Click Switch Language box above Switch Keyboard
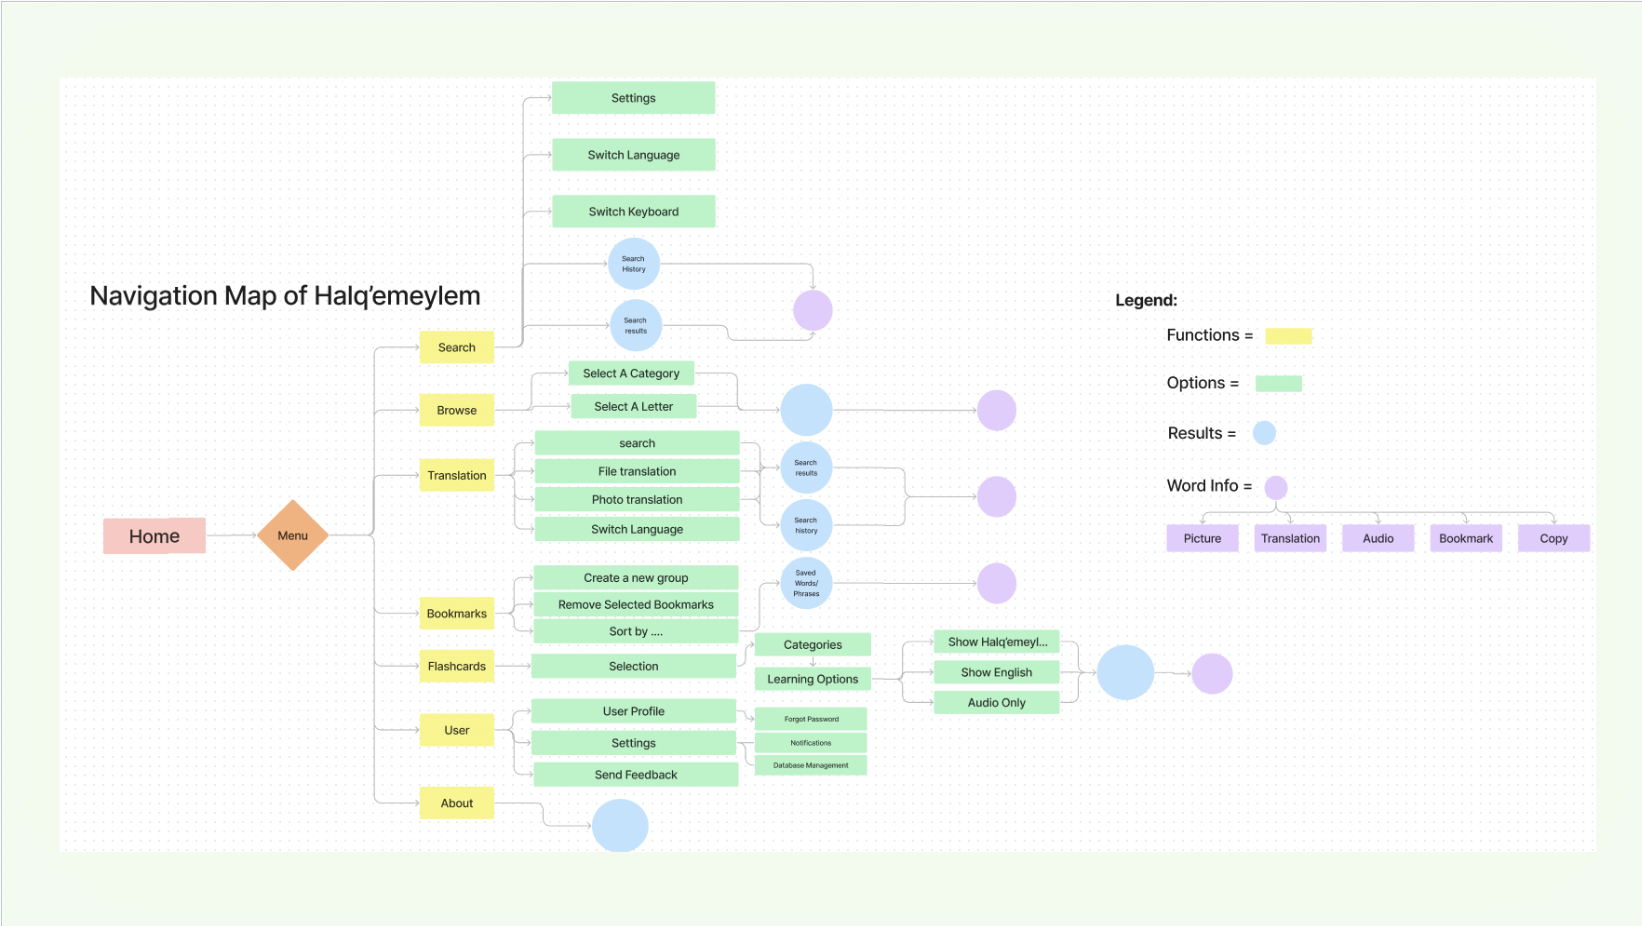Image resolution: width=1642 pixels, height=926 pixels. pos(634,155)
